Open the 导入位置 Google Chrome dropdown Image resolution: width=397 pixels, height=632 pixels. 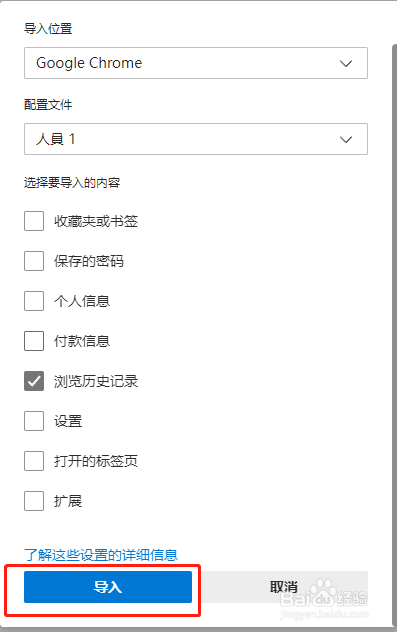pos(196,63)
